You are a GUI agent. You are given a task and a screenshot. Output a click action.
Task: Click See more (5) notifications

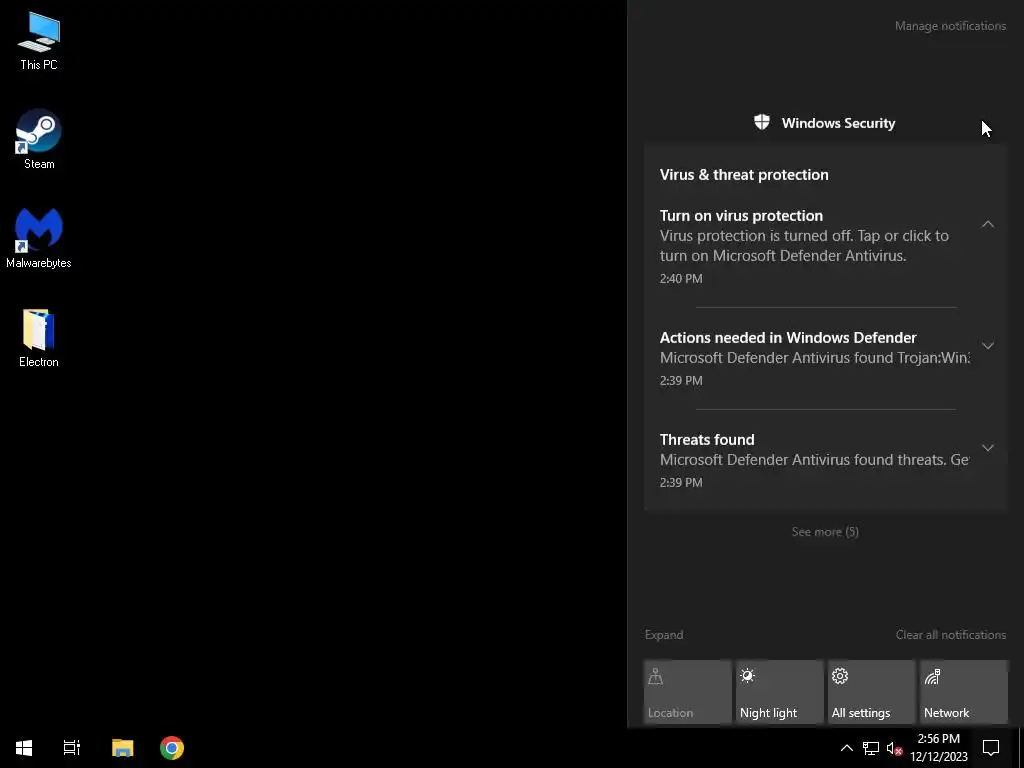tap(825, 532)
